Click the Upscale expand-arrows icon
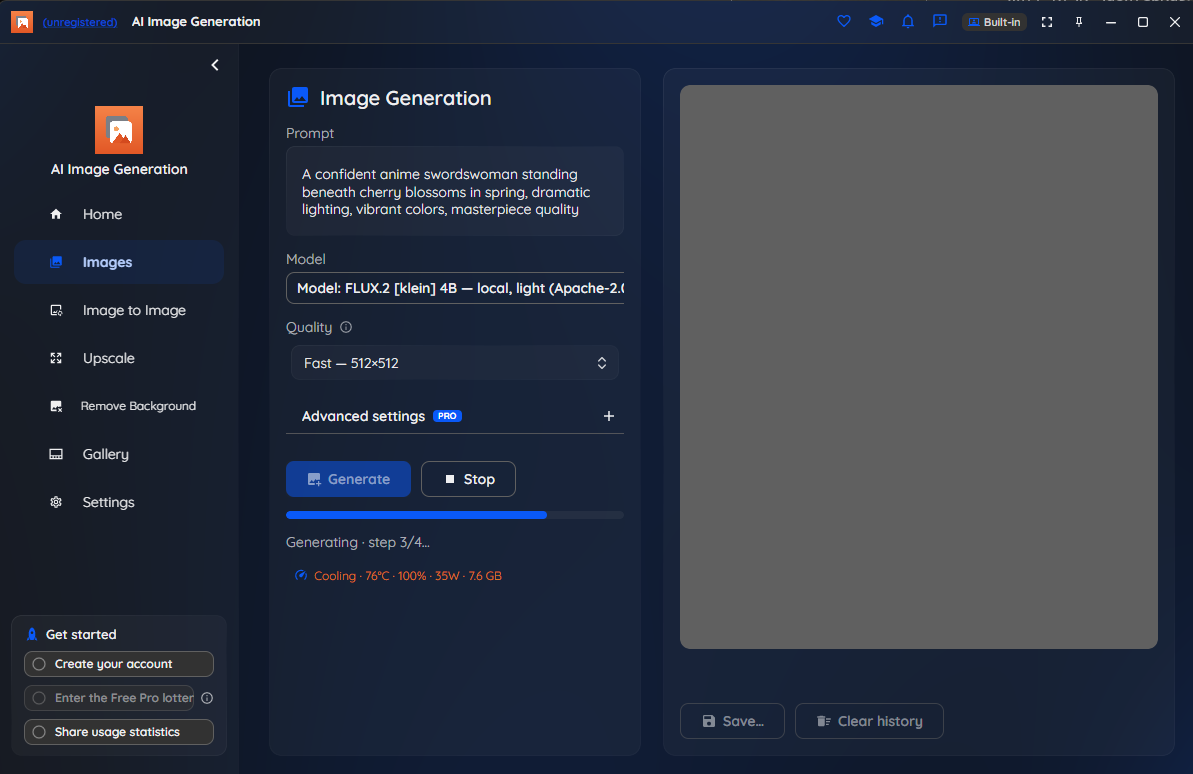 tap(56, 358)
